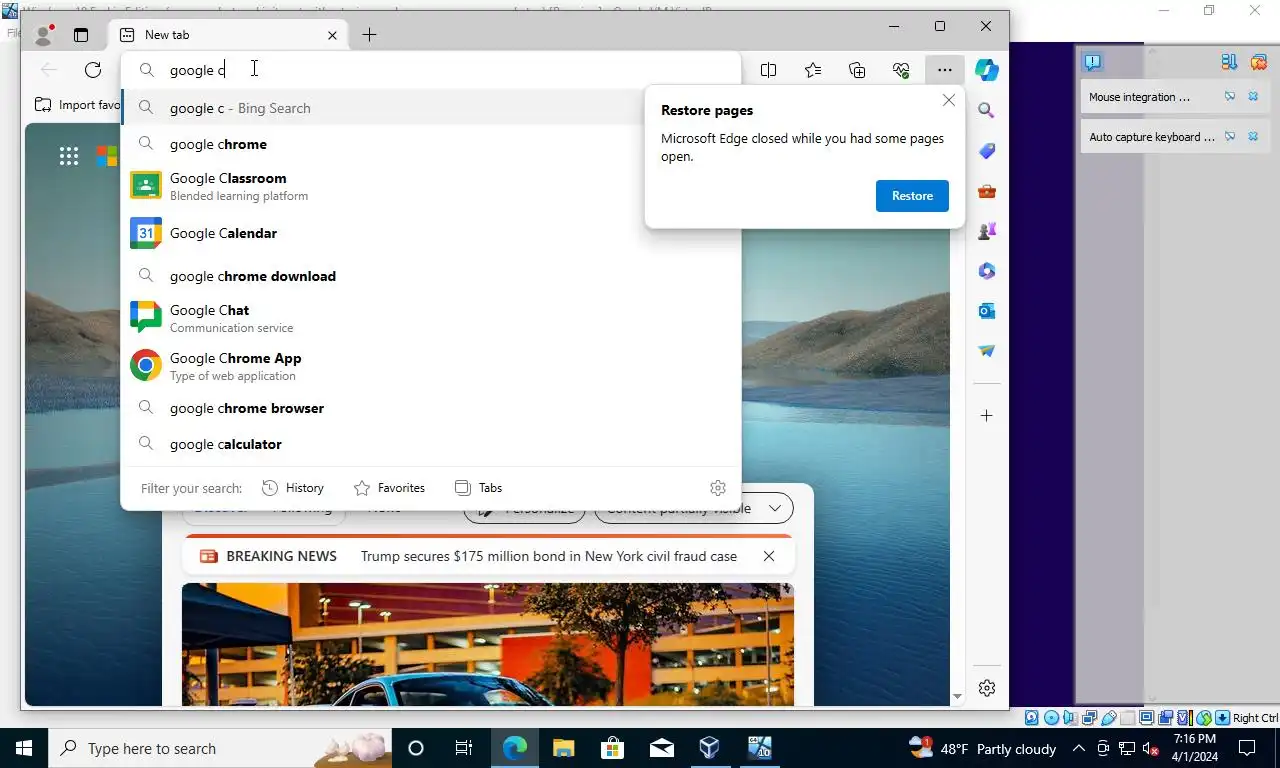Close the New tab
The width and height of the screenshot is (1280, 768).
pos(332,35)
